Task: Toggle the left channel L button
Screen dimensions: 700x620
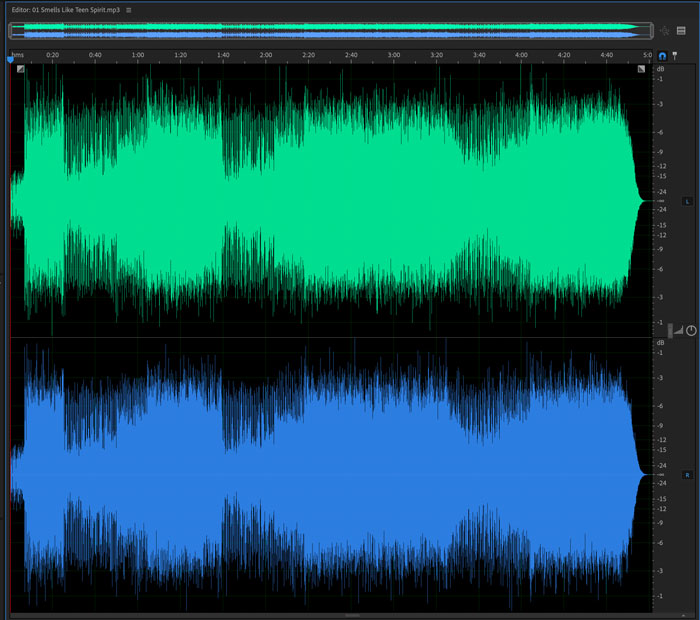Action: click(687, 201)
